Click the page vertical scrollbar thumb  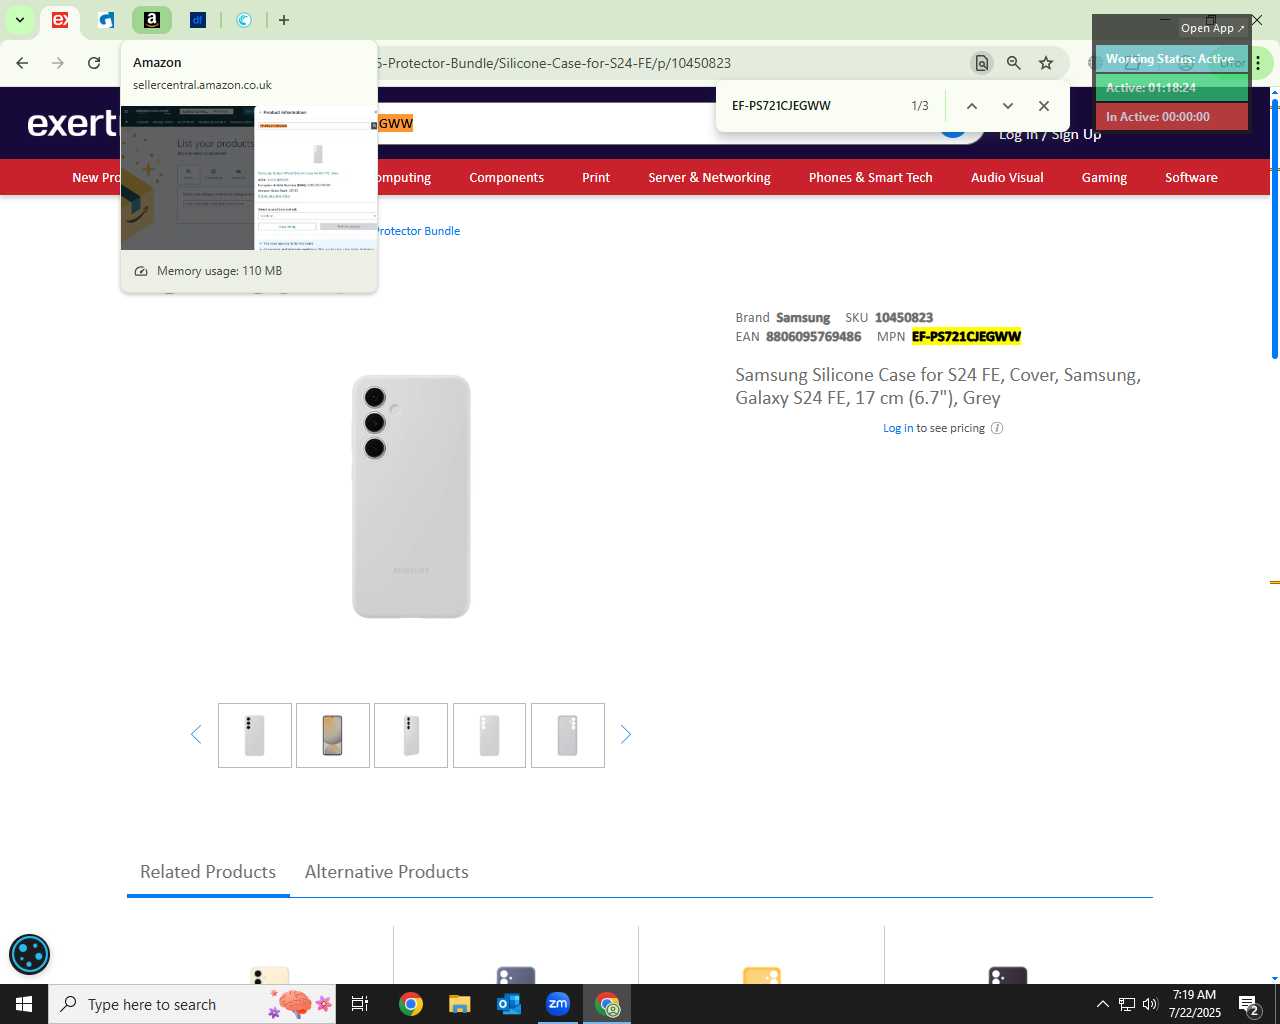pyautogui.click(x=1274, y=228)
